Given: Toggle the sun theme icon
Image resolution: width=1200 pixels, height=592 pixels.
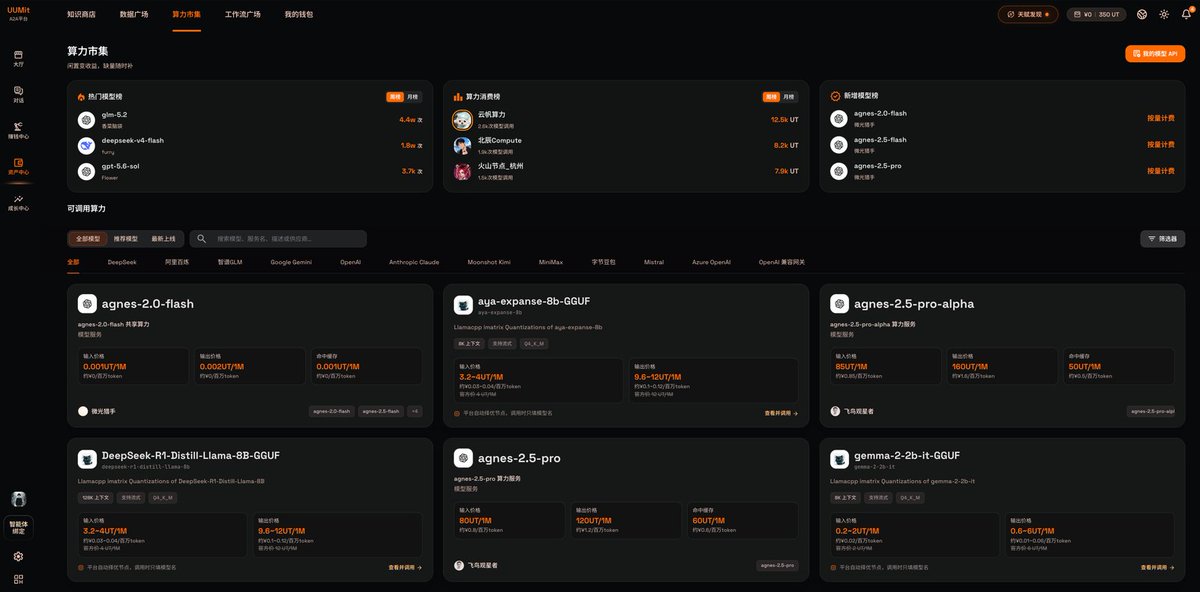Looking at the screenshot, I should 1164,14.
